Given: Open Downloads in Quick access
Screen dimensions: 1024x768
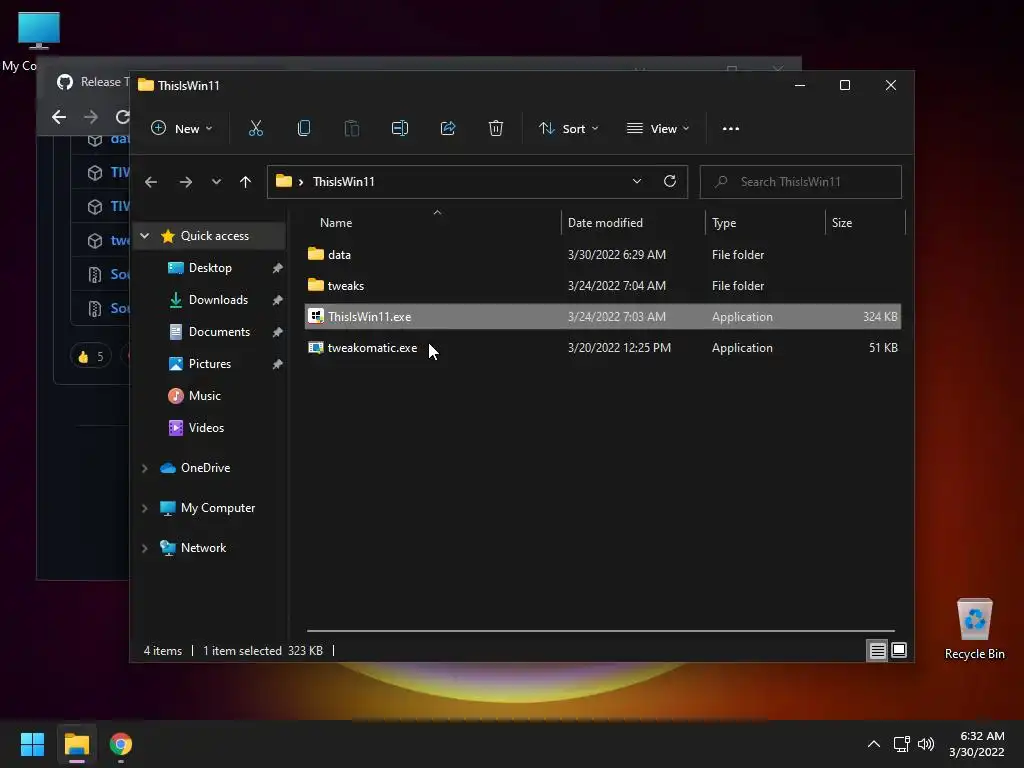Looking at the screenshot, I should tap(218, 300).
